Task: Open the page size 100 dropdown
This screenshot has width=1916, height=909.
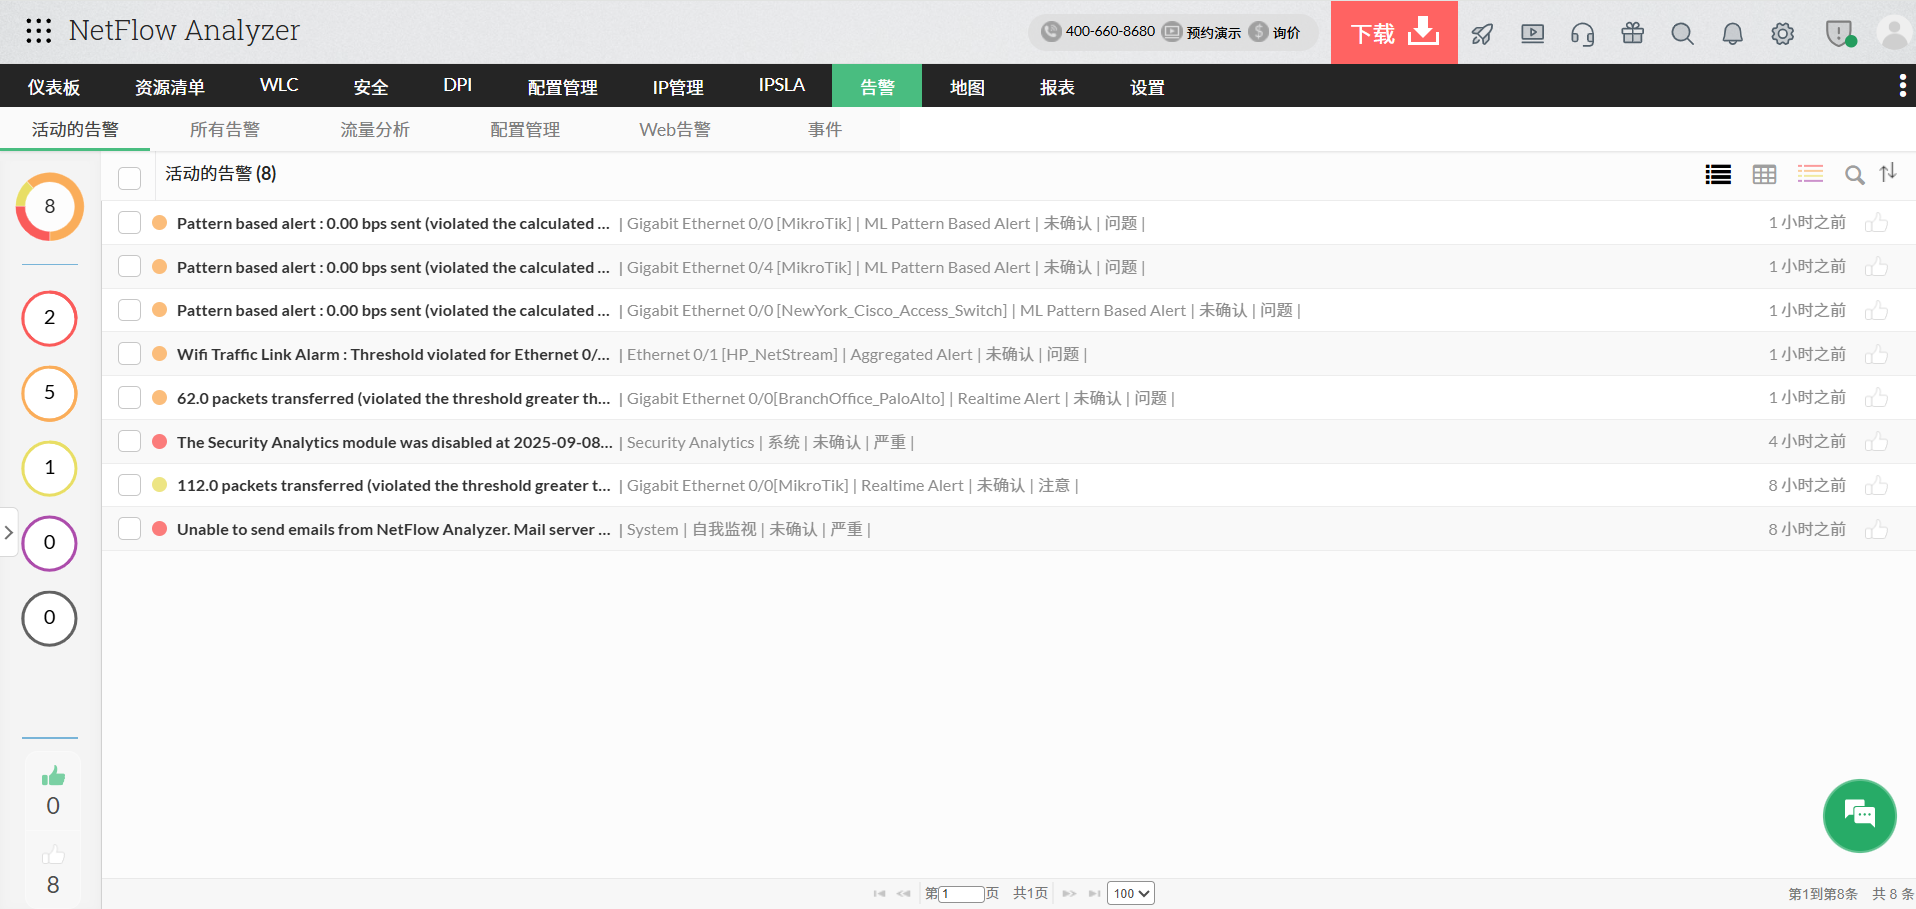Action: pos(1130,893)
